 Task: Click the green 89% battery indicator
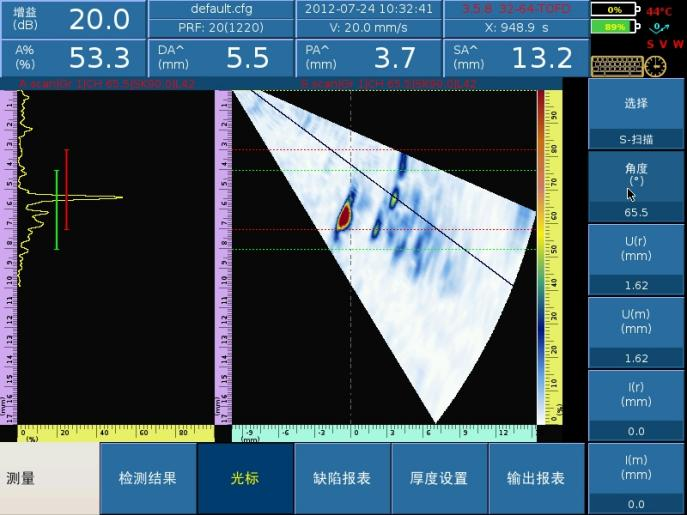[614, 27]
